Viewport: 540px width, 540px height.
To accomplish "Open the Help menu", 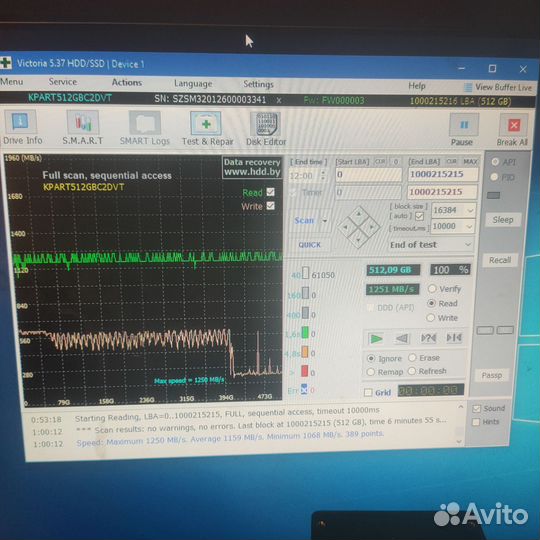I will click(417, 86).
